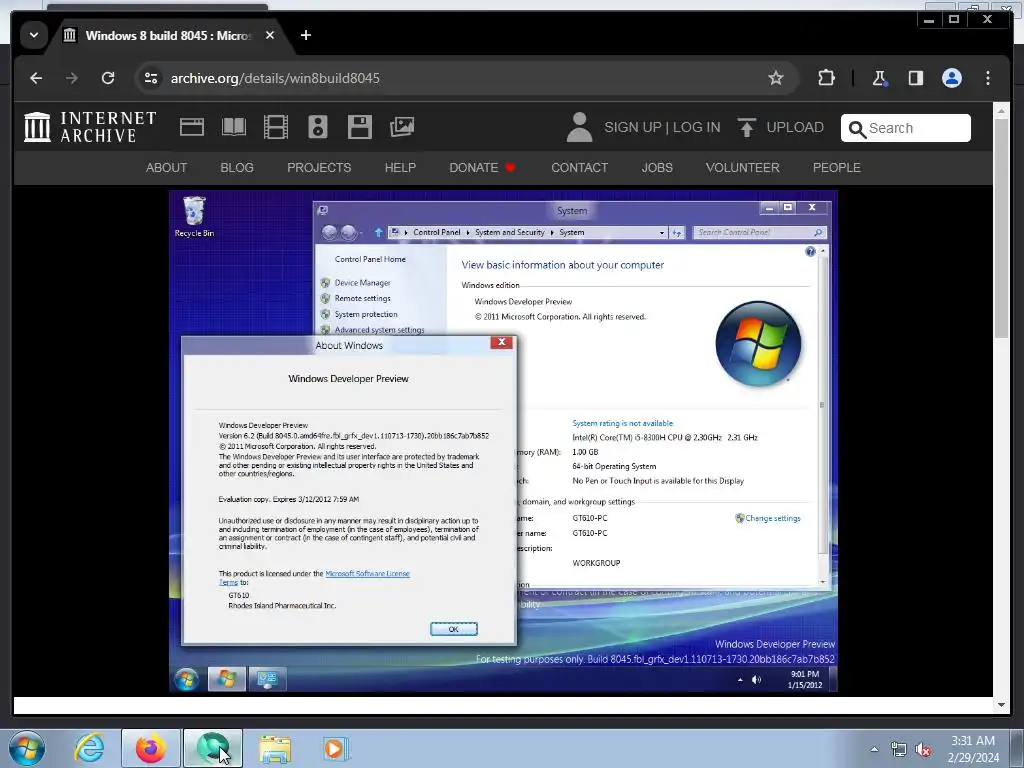
Task: Click the muted volume tray icon
Action: (923, 750)
